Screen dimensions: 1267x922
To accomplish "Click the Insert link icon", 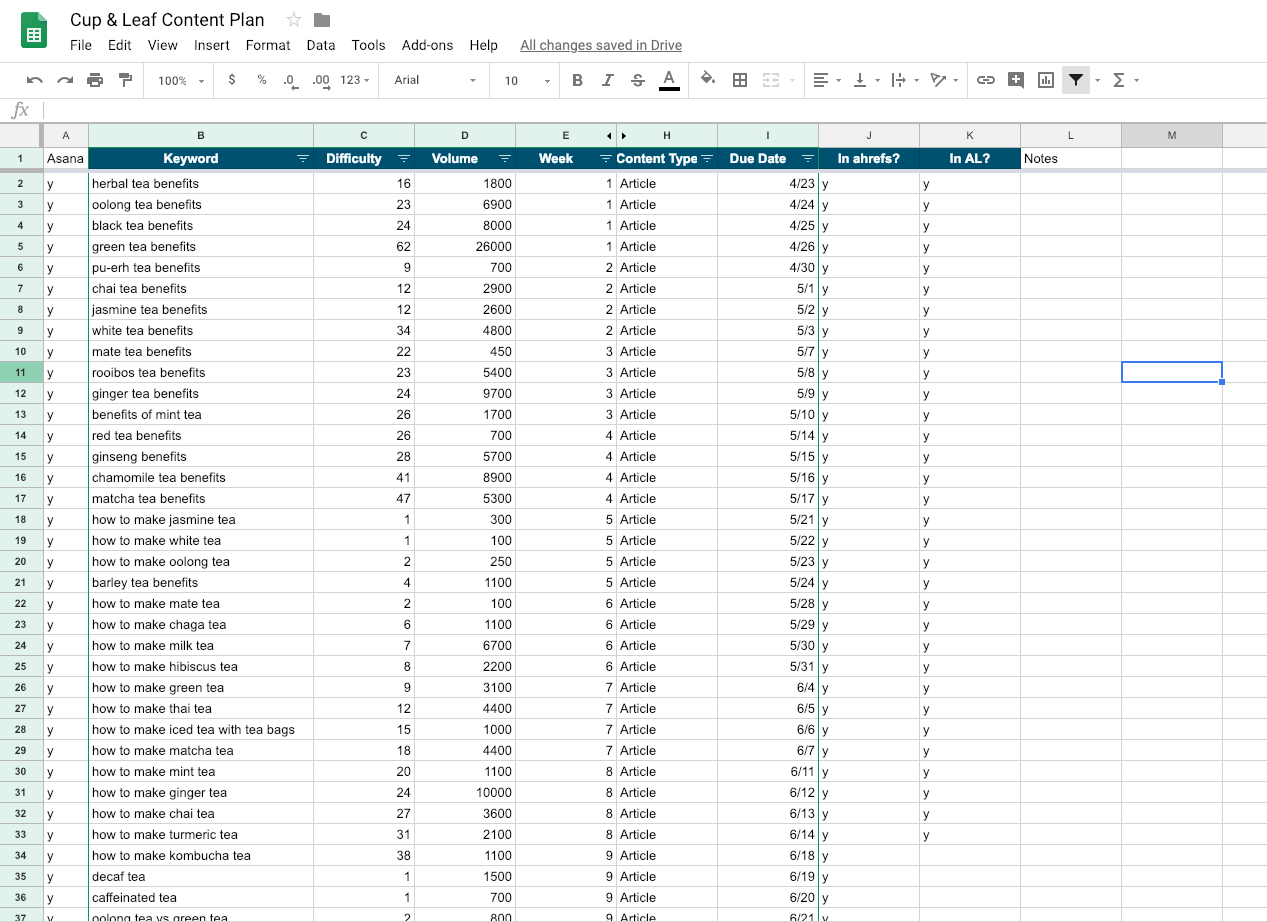I will [986, 80].
